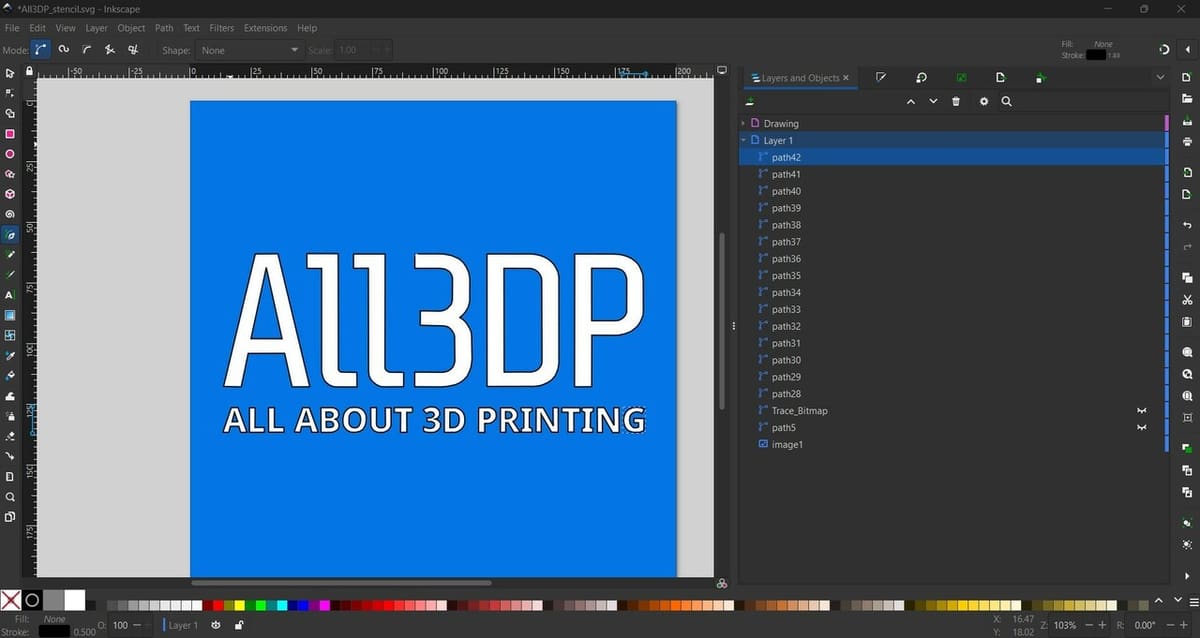1200x638 pixels.
Task: Open the docked dialogs chevron menu
Action: (1160, 77)
